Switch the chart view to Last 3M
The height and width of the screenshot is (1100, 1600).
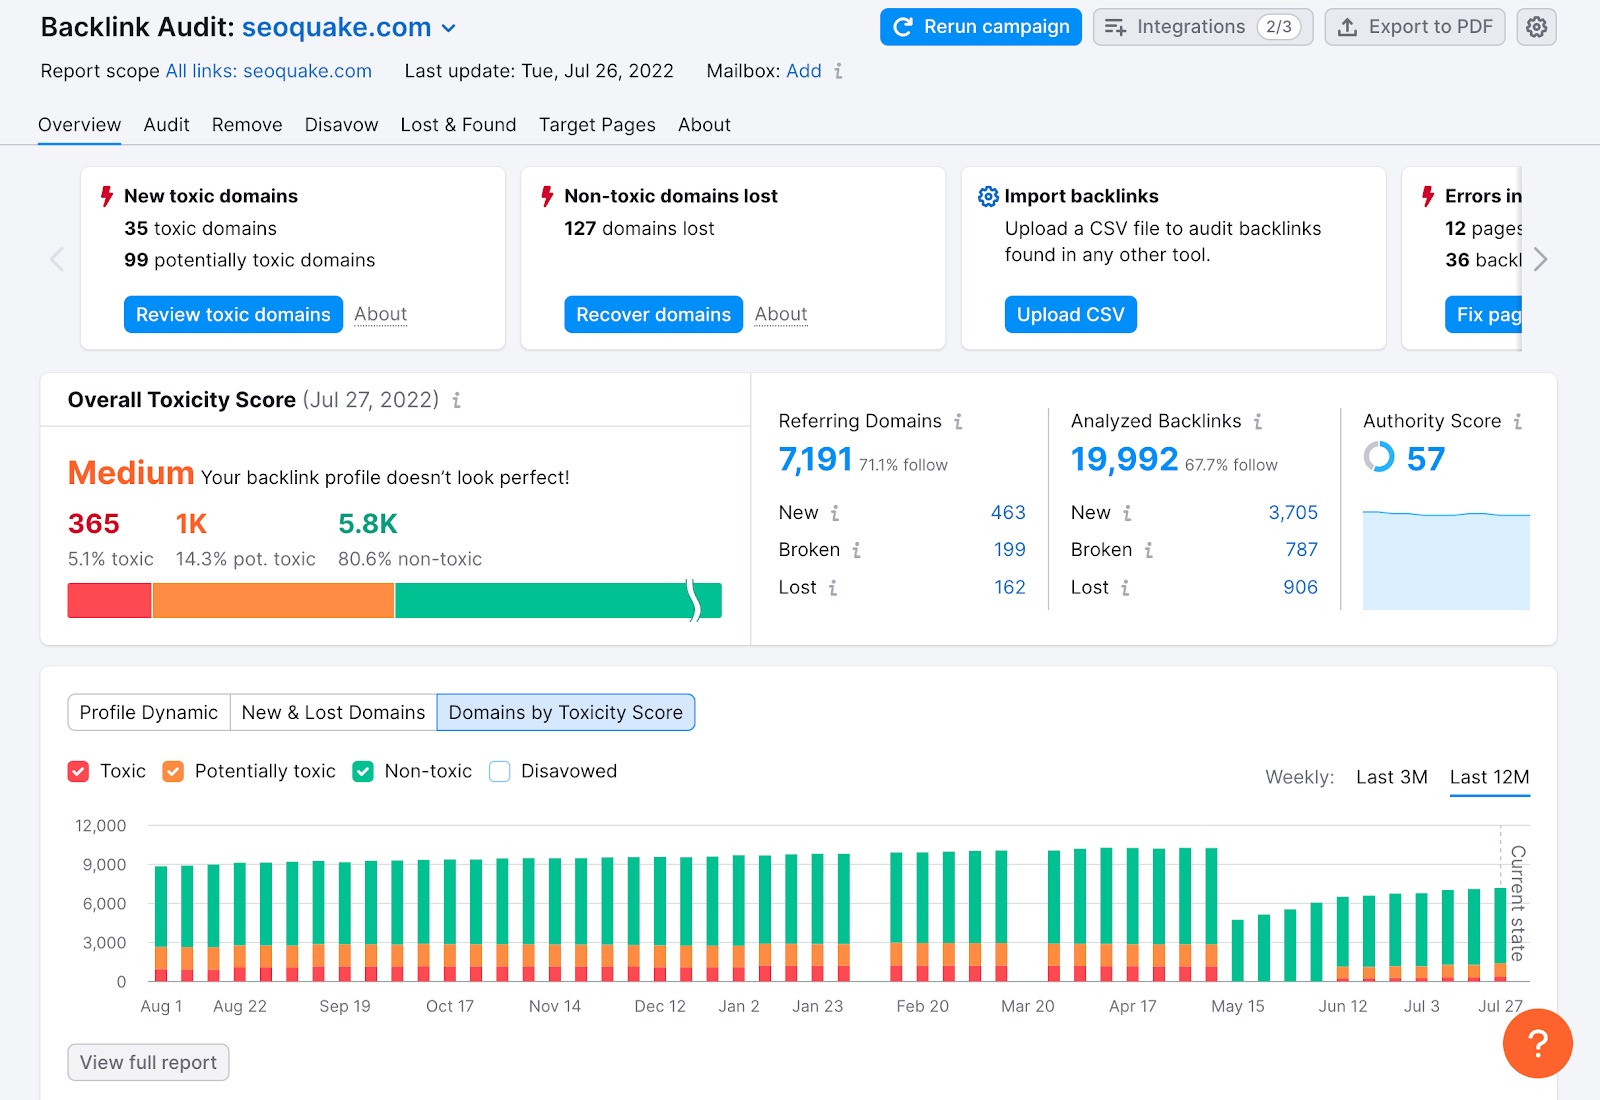click(1391, 776)
